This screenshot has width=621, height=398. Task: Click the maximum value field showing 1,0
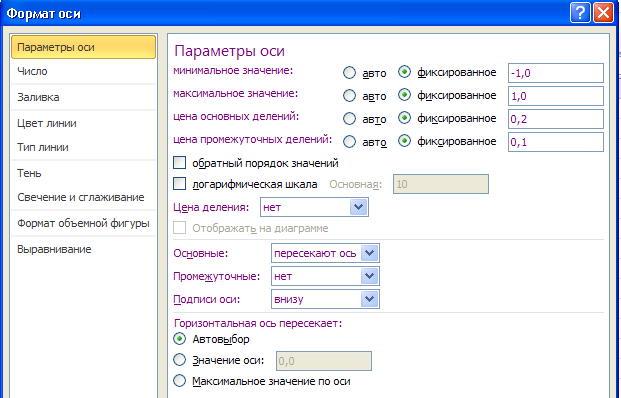pyautogui.click(x=556, y=96)
